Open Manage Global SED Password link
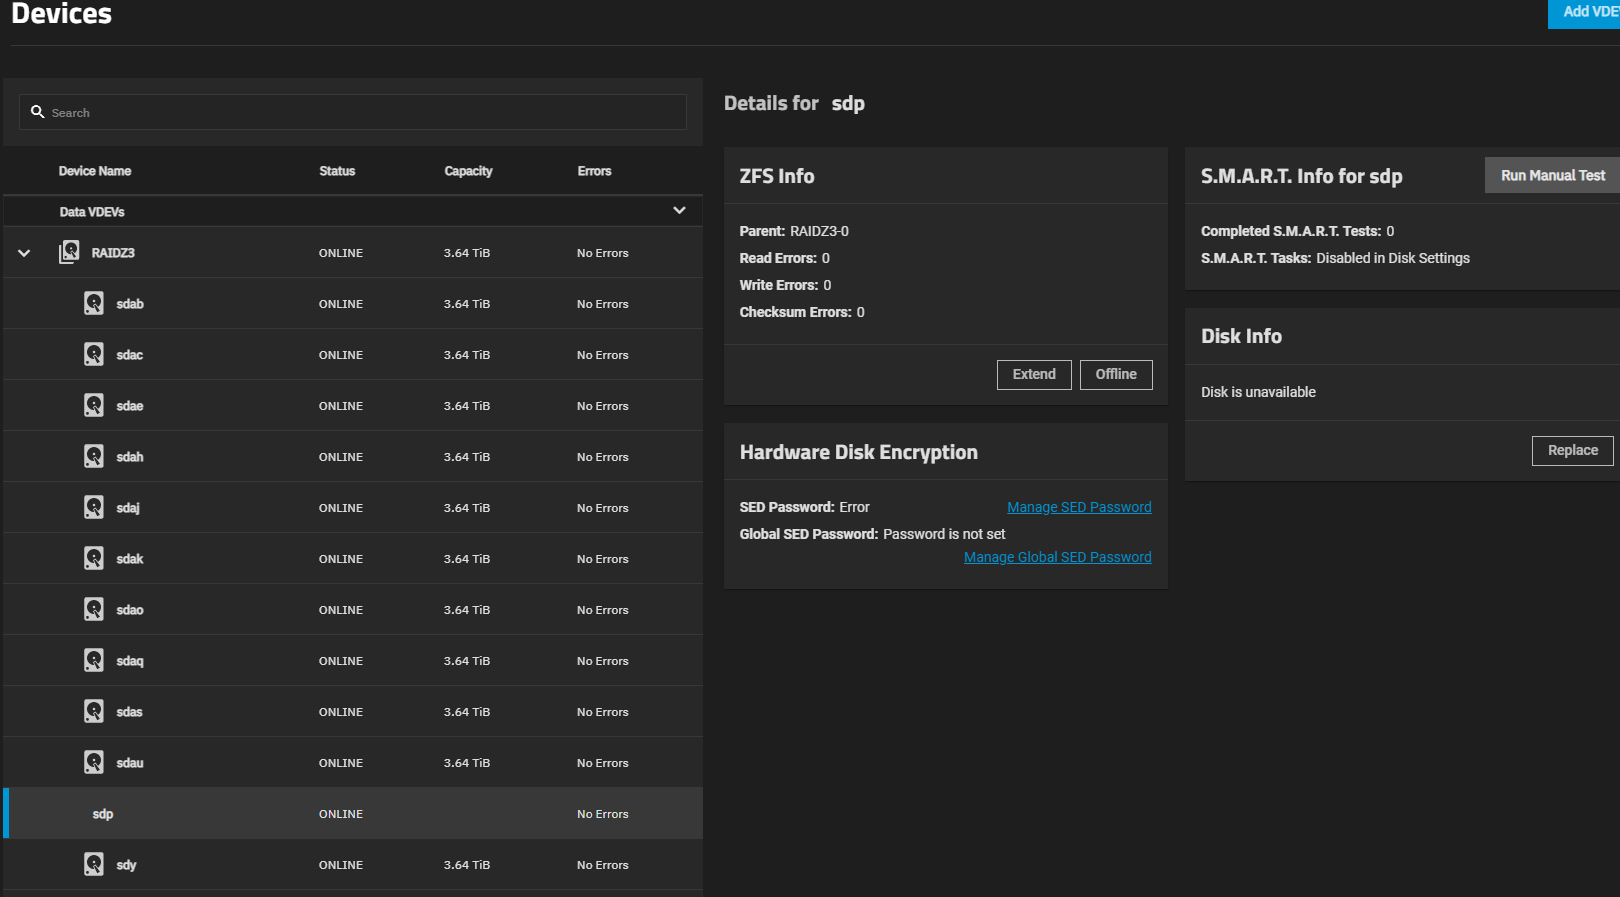The width and height of the screenshot is (1620, 897). pyautogui.click(x=1057, y=557)
